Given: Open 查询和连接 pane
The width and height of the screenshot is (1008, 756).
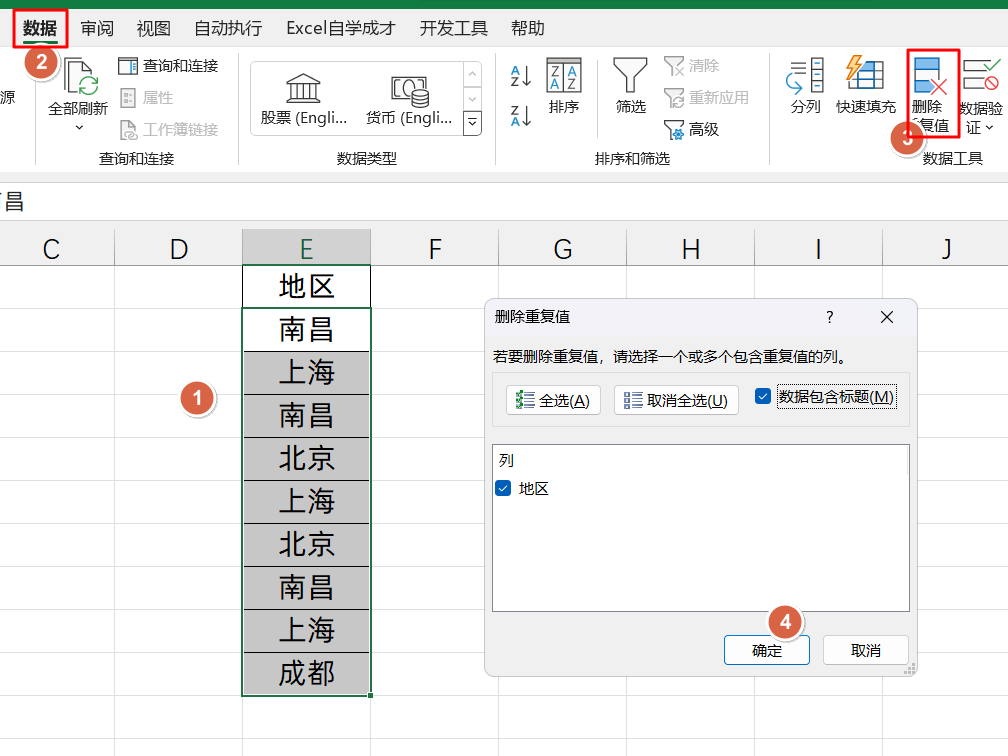Looking at the screenshot, I should coord(168,66).
